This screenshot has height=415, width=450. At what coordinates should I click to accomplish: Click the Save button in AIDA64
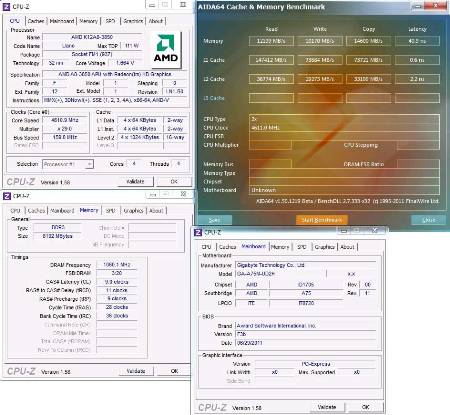pyautogui.click(x=214, y=220)
